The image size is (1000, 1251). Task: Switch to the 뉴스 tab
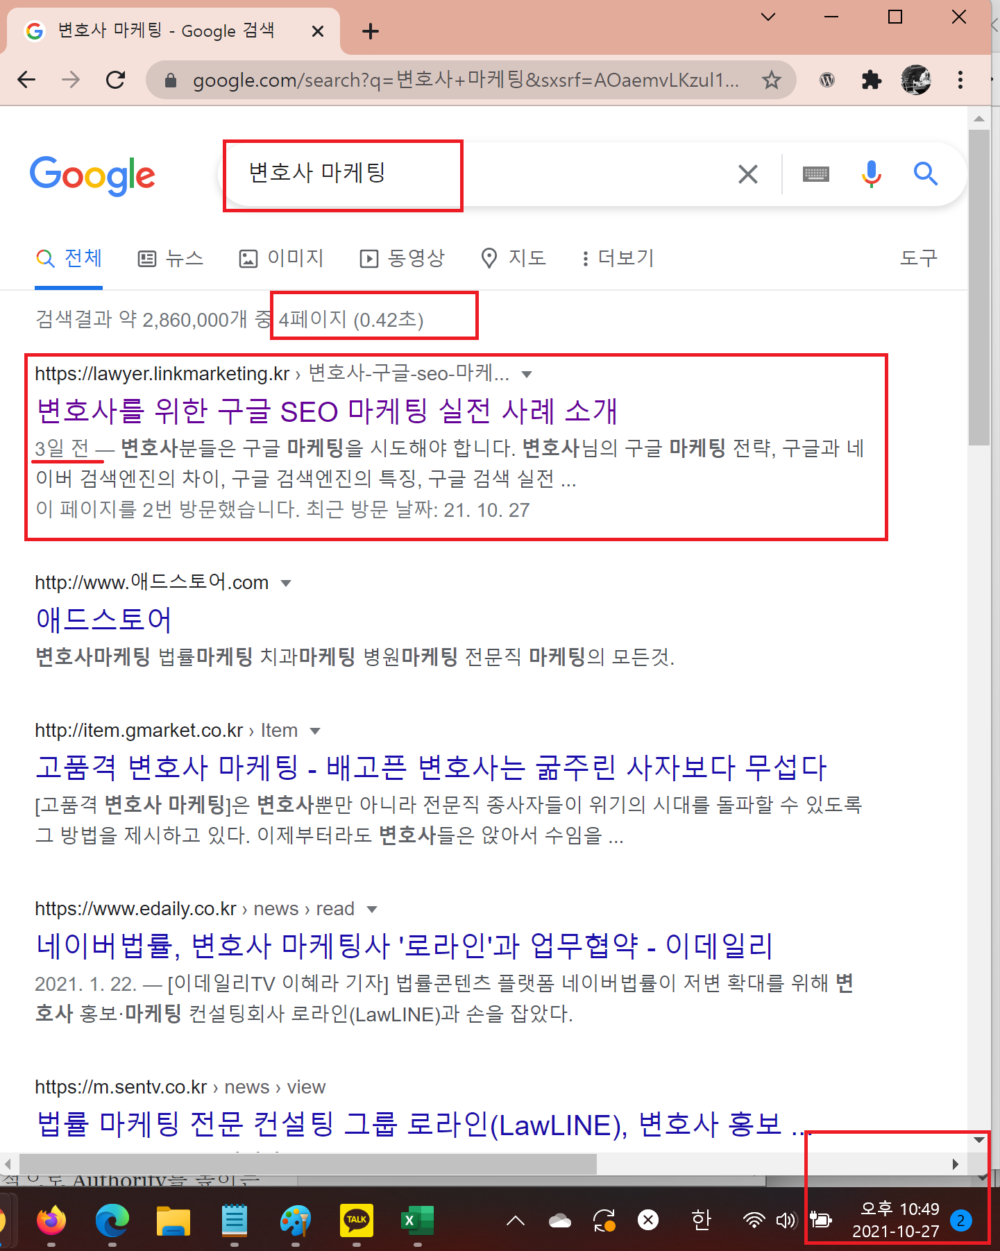(170, 259)
